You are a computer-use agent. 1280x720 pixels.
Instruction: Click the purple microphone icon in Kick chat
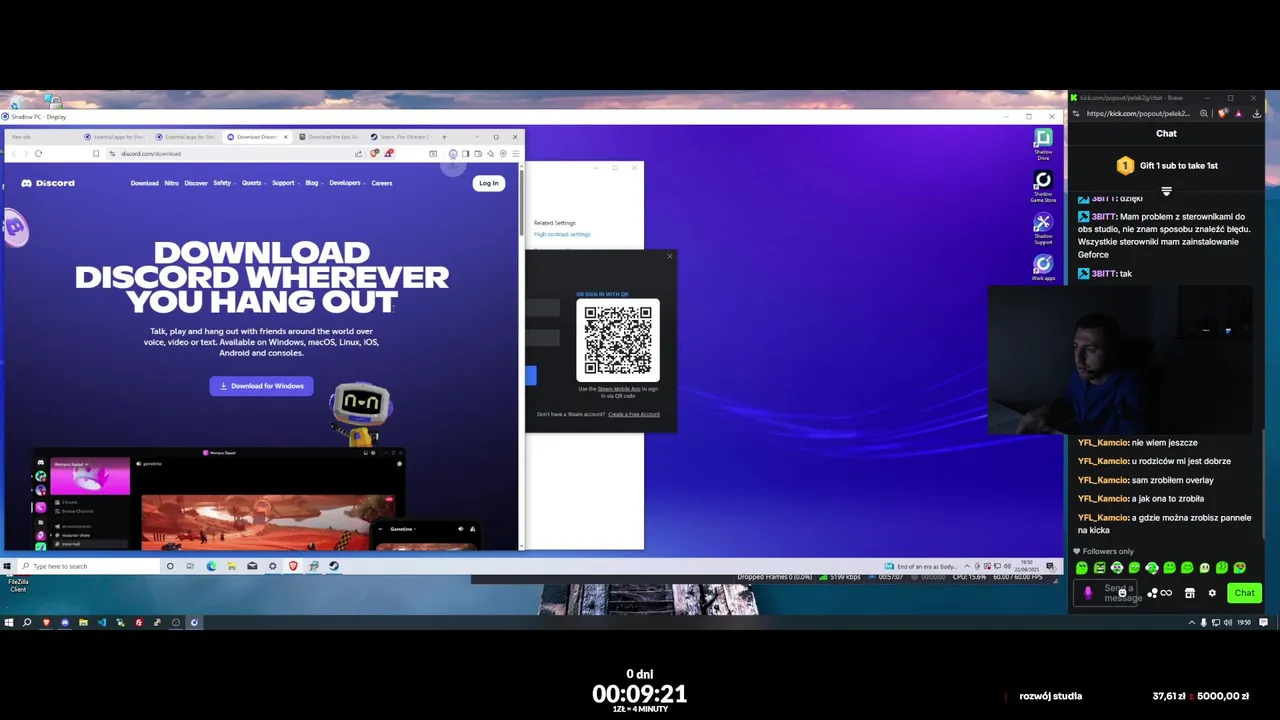1088,593
